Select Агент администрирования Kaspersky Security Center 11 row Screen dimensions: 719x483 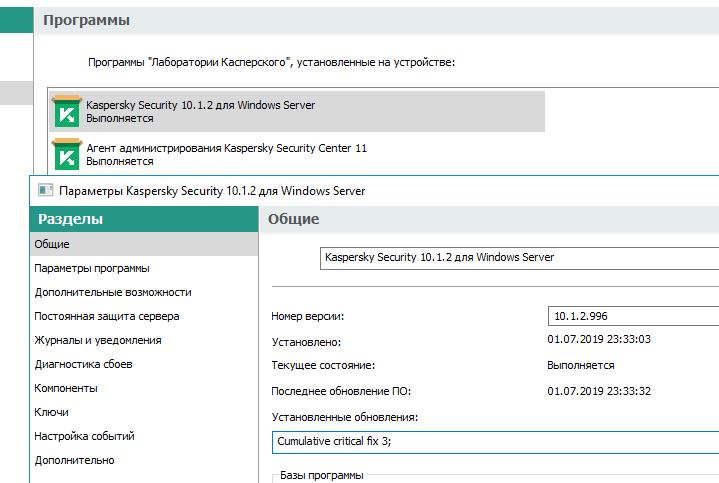pos(300,154)
